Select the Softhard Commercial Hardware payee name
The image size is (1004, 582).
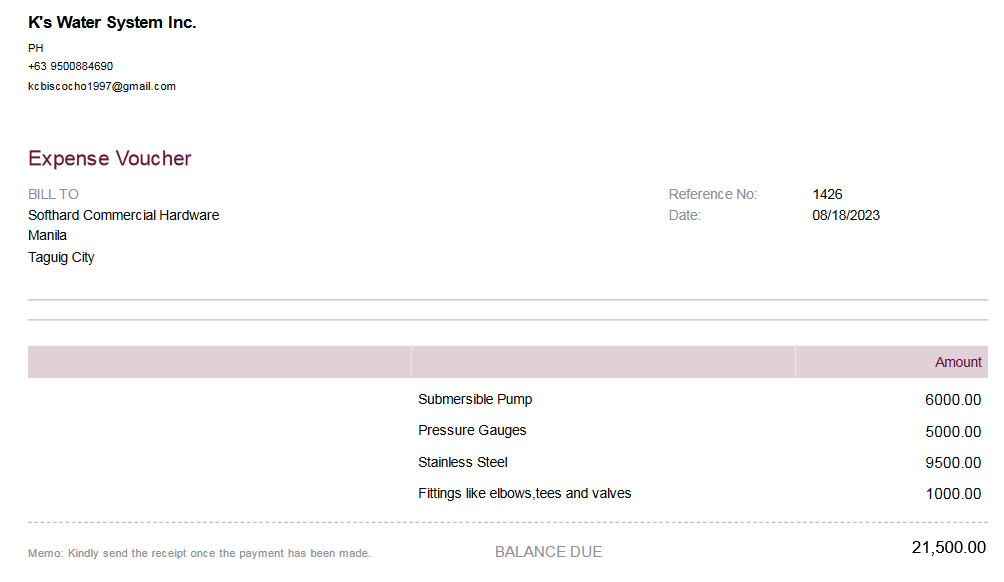tap(123, 215)
